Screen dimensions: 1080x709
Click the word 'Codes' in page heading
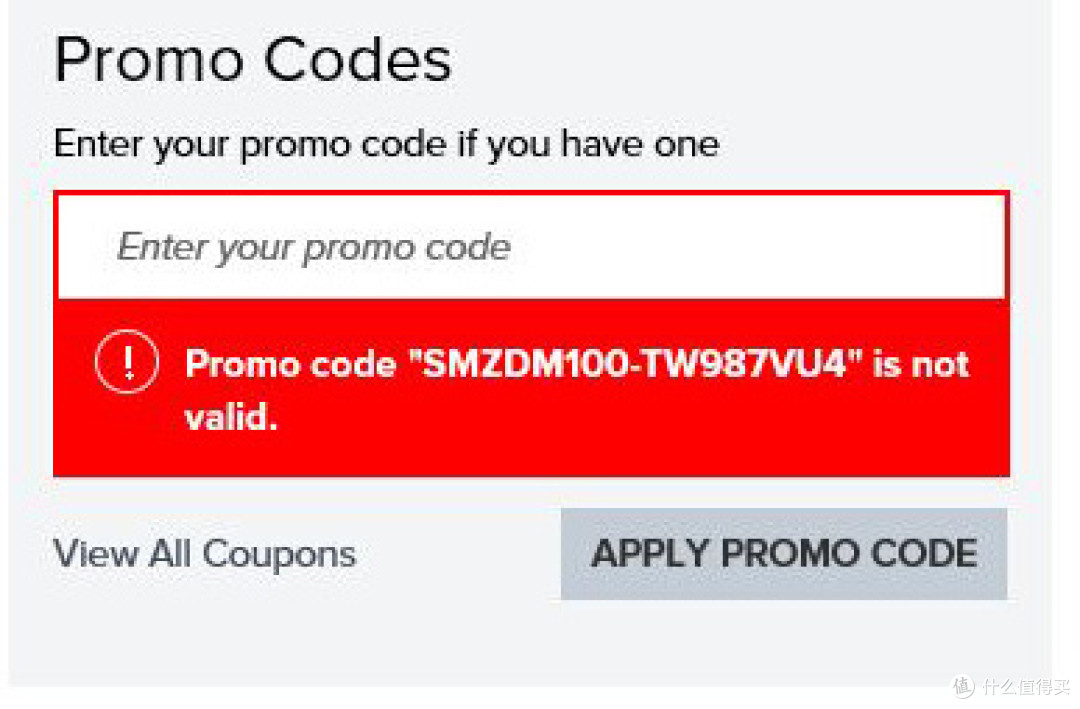pos(357,60)
